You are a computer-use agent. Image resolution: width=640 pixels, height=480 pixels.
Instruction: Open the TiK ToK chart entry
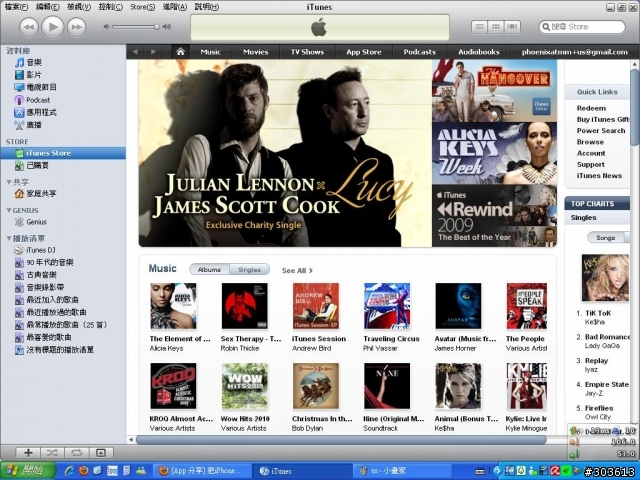[598, 313]
